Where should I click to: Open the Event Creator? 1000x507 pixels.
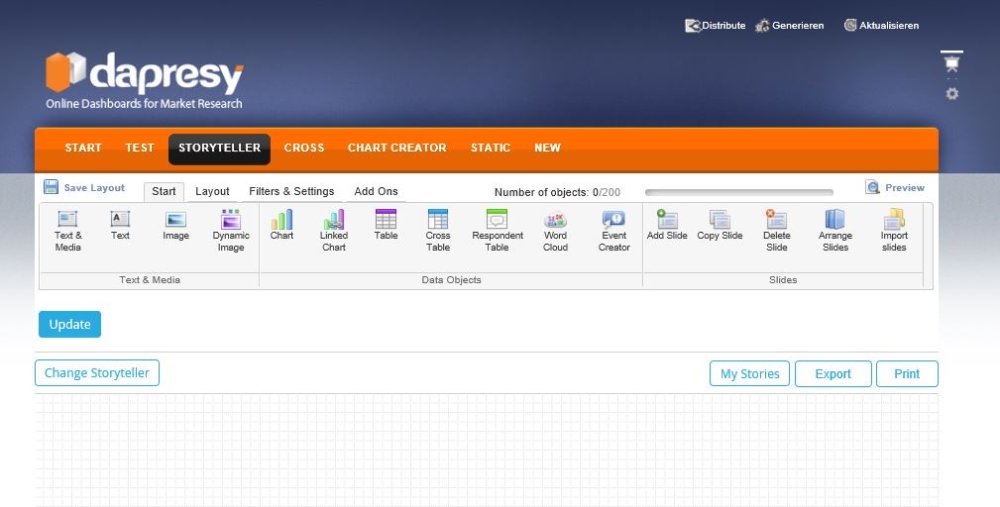614,231
